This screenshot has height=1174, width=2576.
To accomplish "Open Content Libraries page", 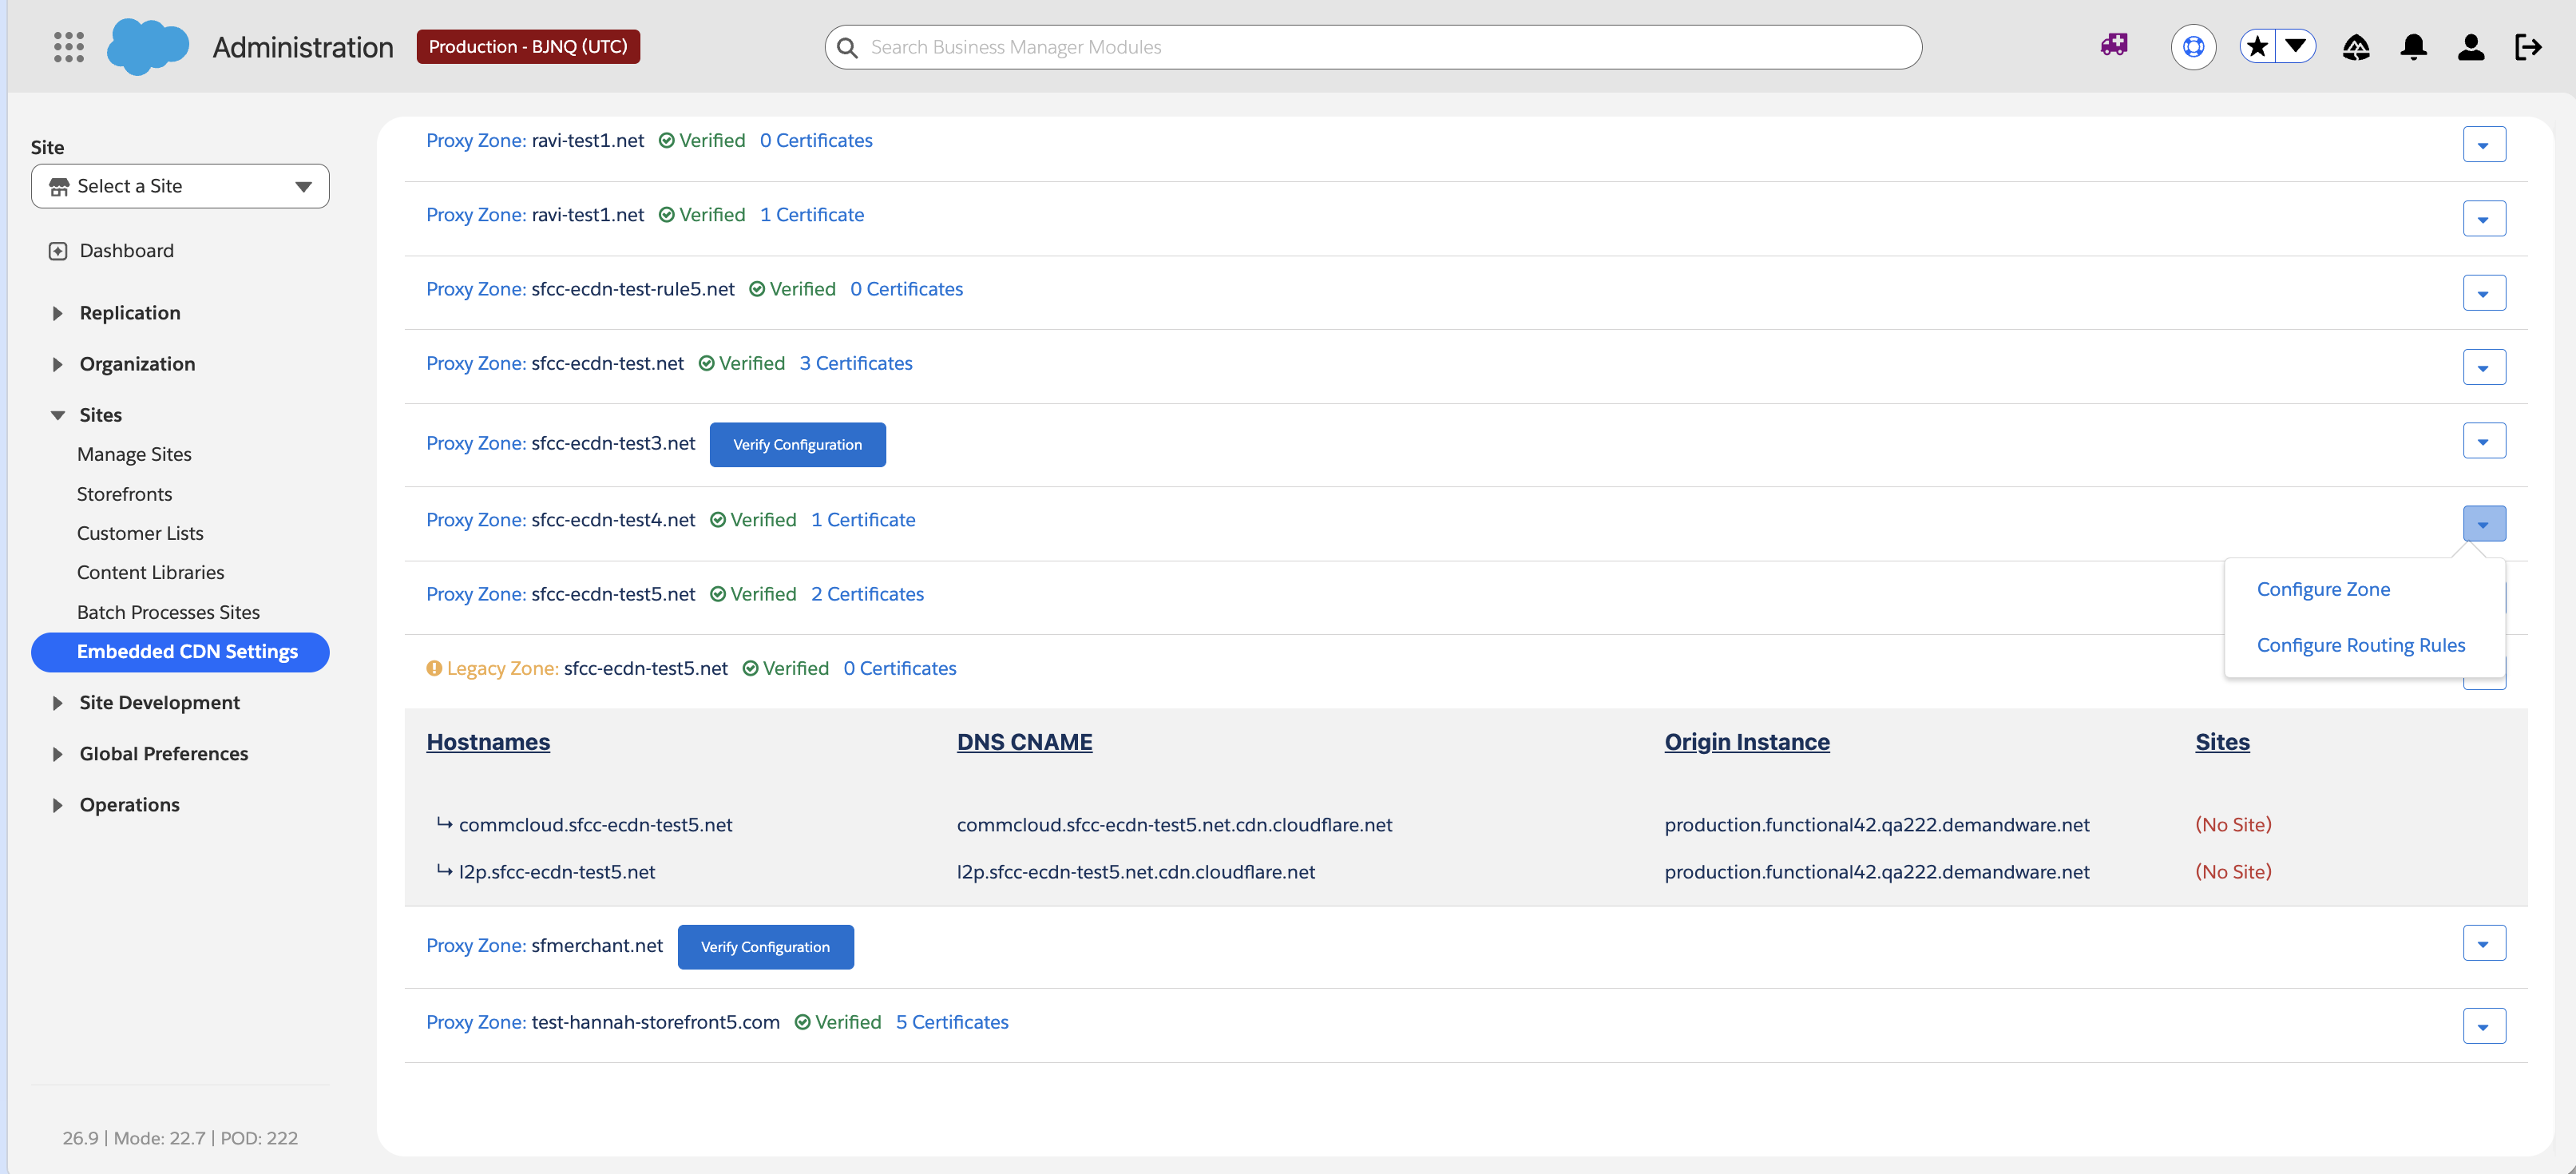I will (x=150, y=572).
